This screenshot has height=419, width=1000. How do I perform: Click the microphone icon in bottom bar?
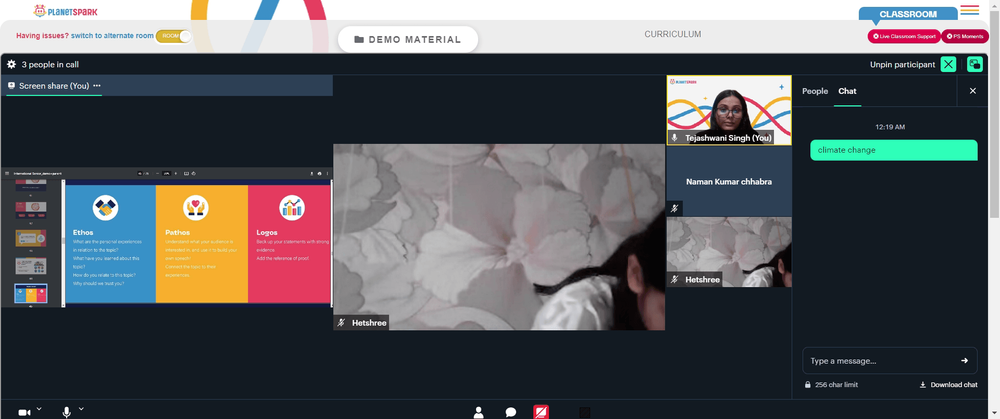coord(66,412)
